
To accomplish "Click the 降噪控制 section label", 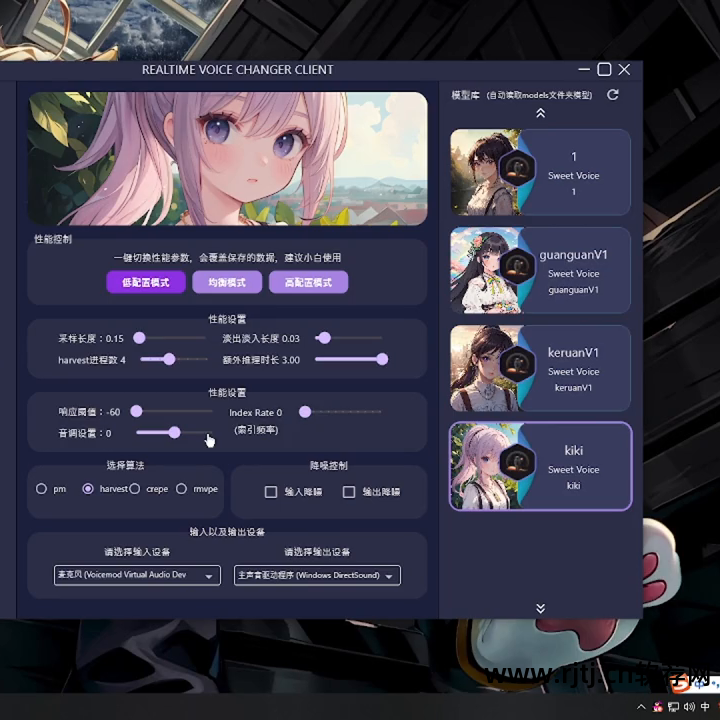I will tap(329, 466).
